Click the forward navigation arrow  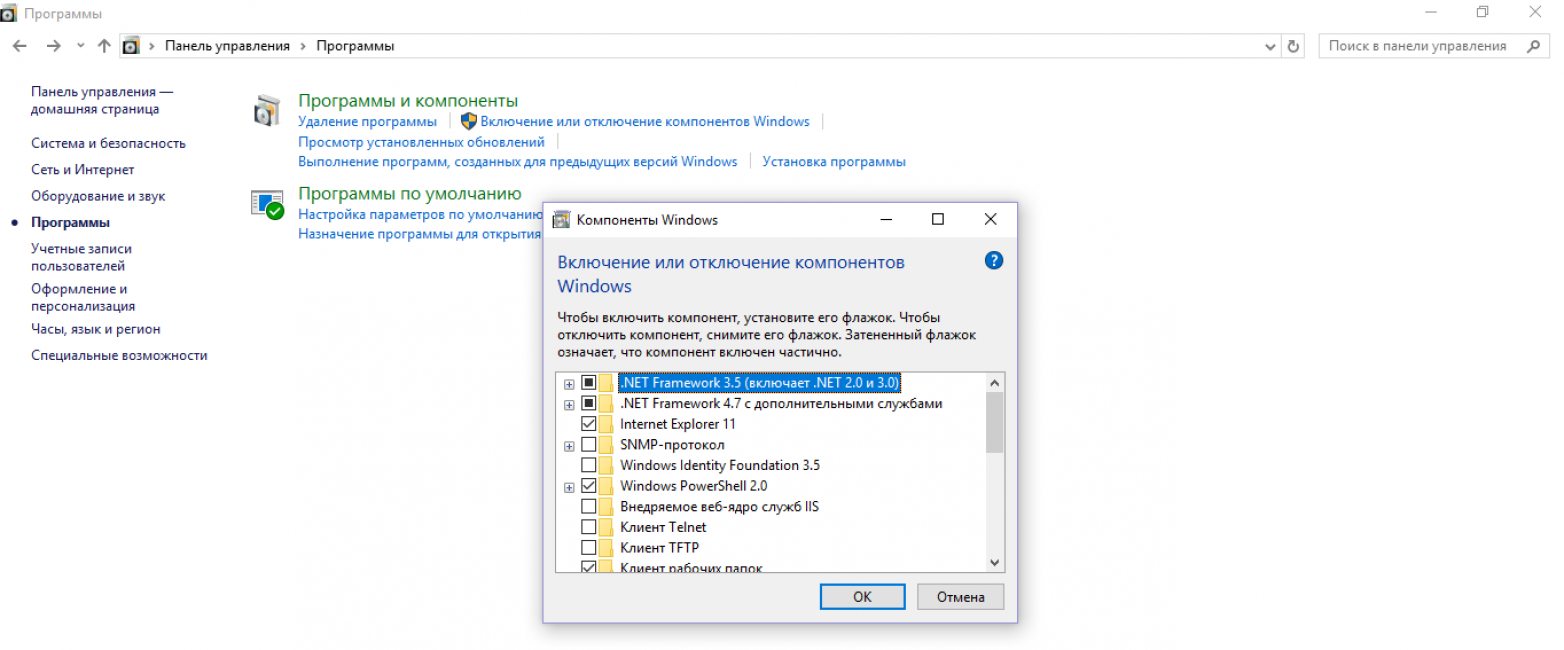(x=53, y=46)
